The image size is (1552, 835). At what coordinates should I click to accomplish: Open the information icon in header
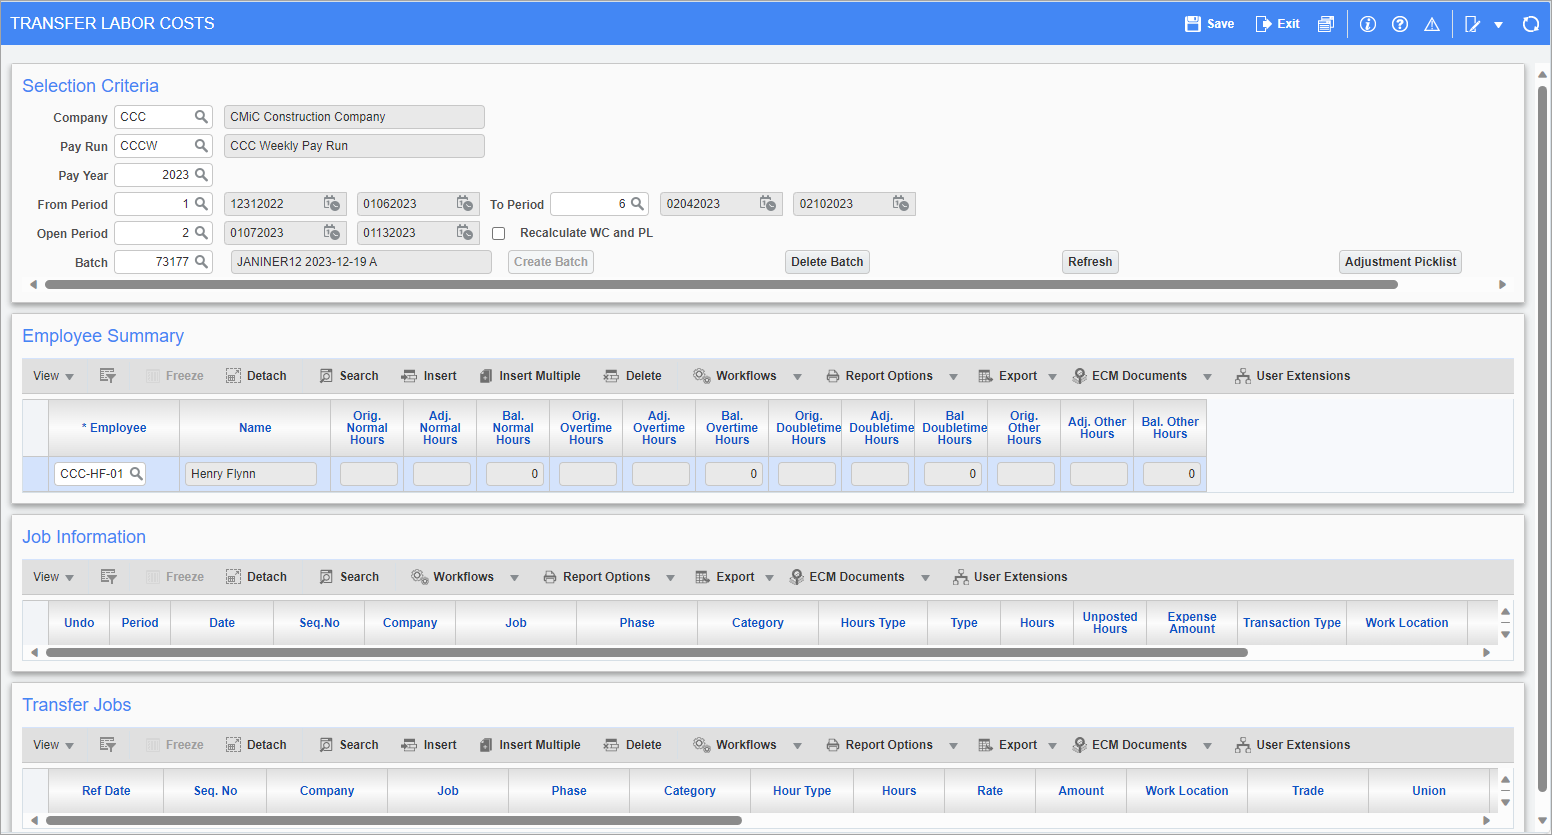point(1368,24)
